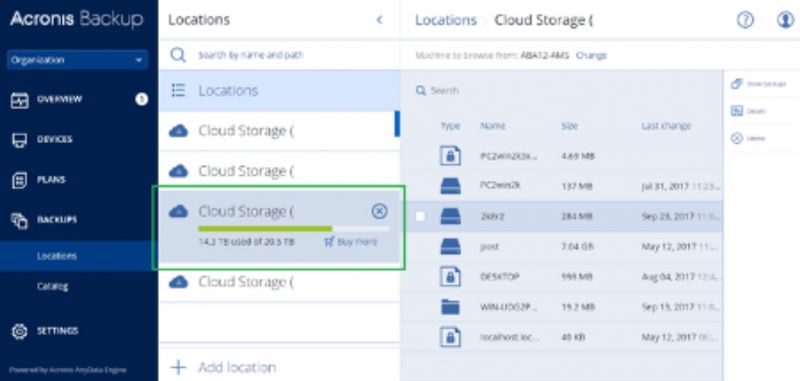Viewport: 800px width, 381px height.
Task: Select the DESKTOP backup name
Action: (x=499, y=277)
